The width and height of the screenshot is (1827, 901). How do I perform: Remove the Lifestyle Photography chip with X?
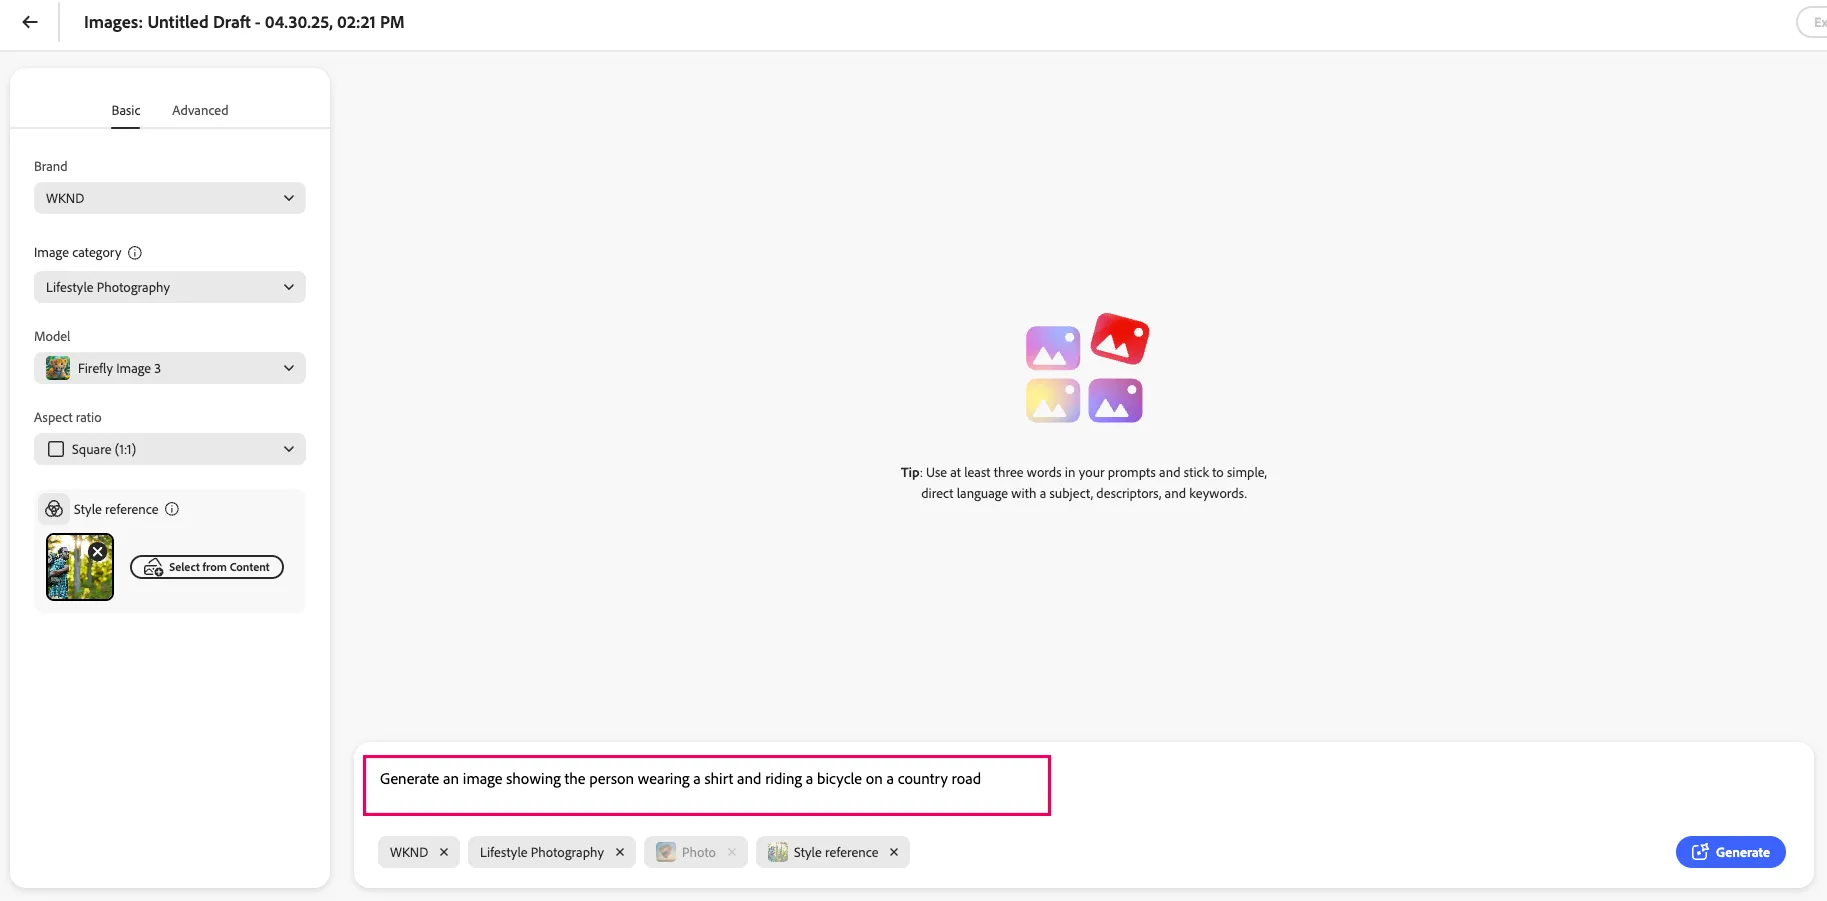(620, 852)
